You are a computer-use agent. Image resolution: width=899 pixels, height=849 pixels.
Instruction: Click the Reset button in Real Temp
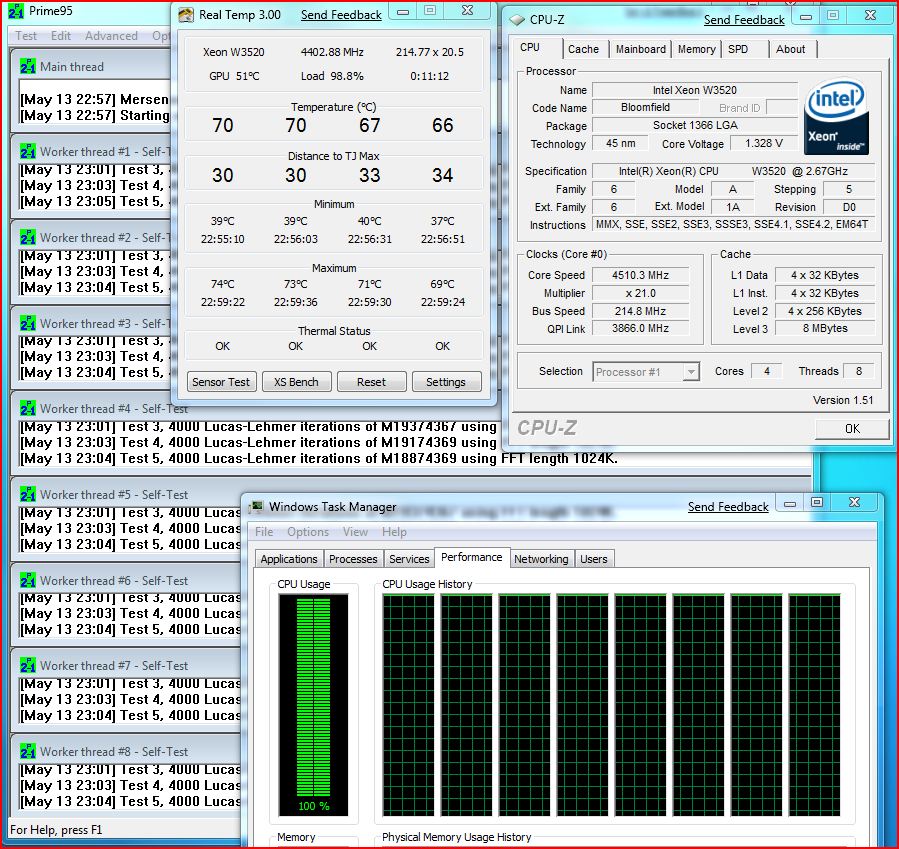point(372,382)
